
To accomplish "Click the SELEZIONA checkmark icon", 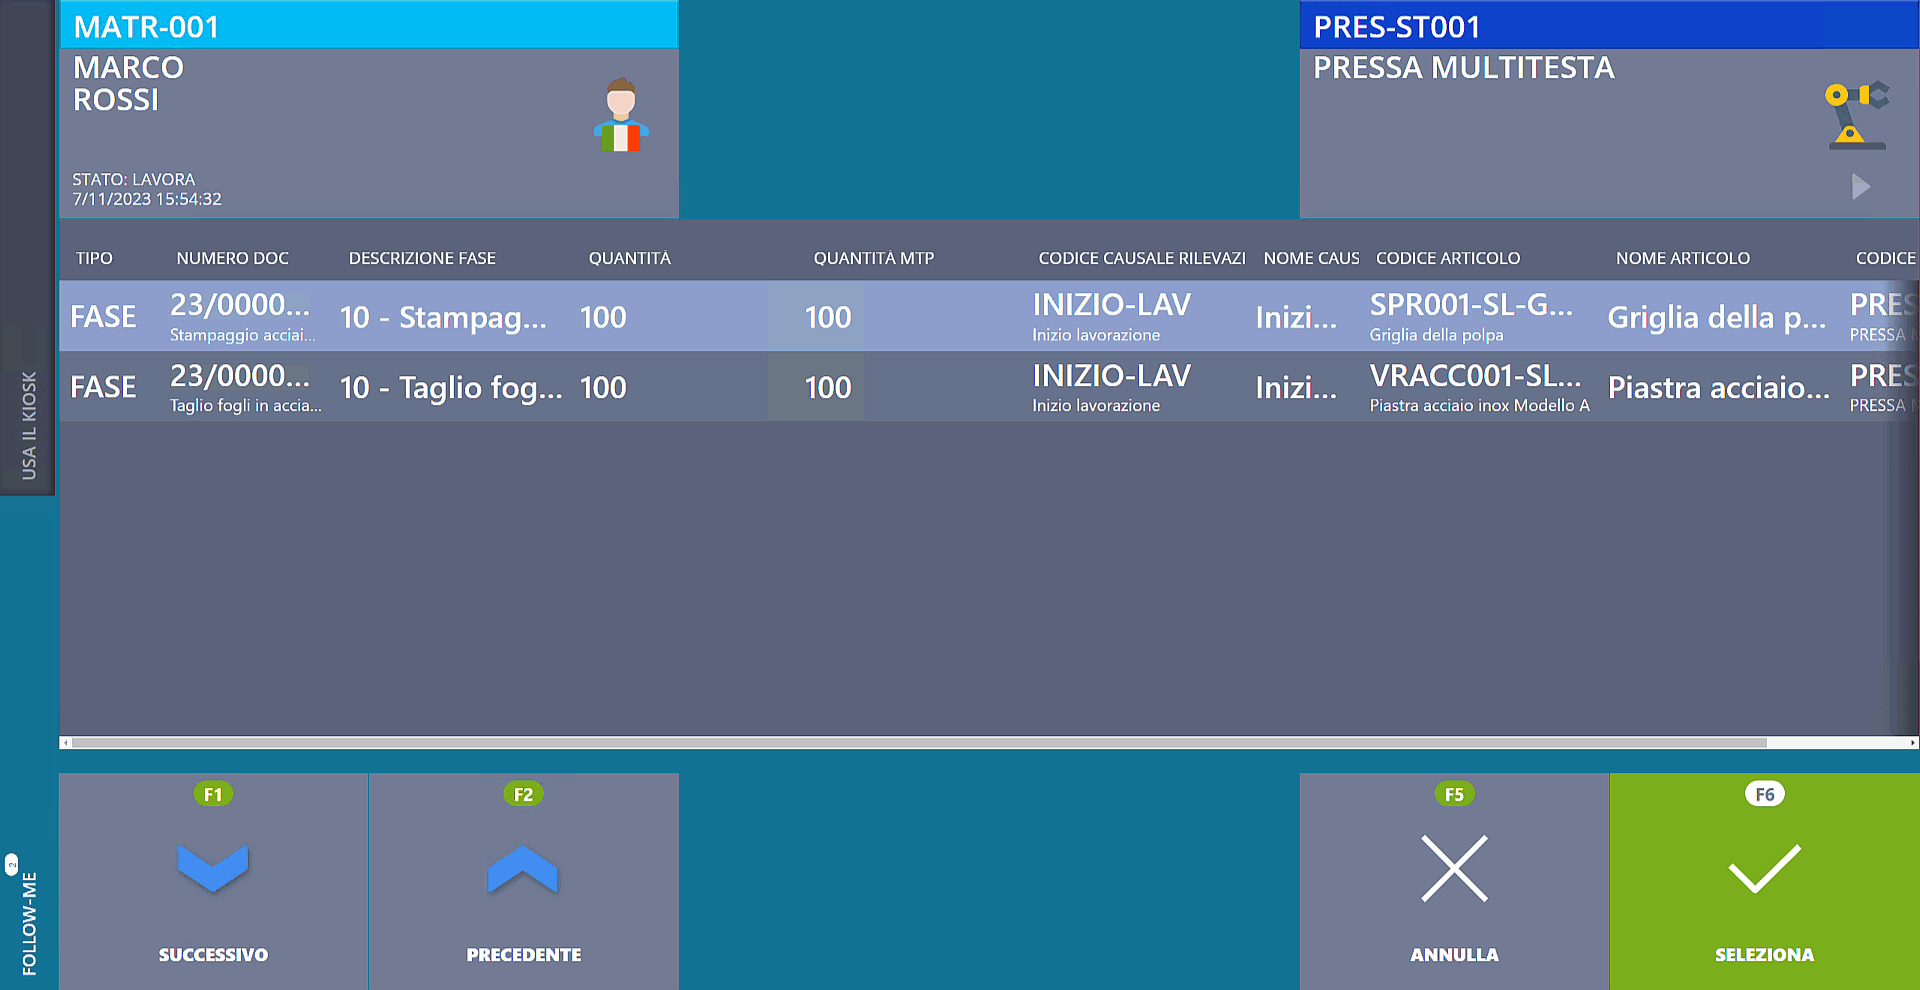I will click(x=1764, y=868).
